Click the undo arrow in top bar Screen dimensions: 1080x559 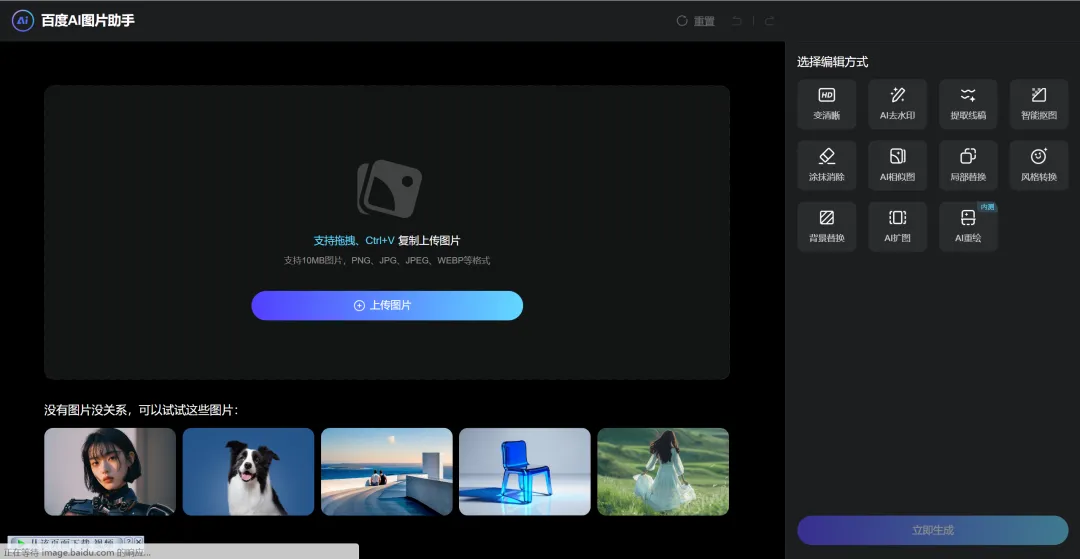[x=737, y=21]
